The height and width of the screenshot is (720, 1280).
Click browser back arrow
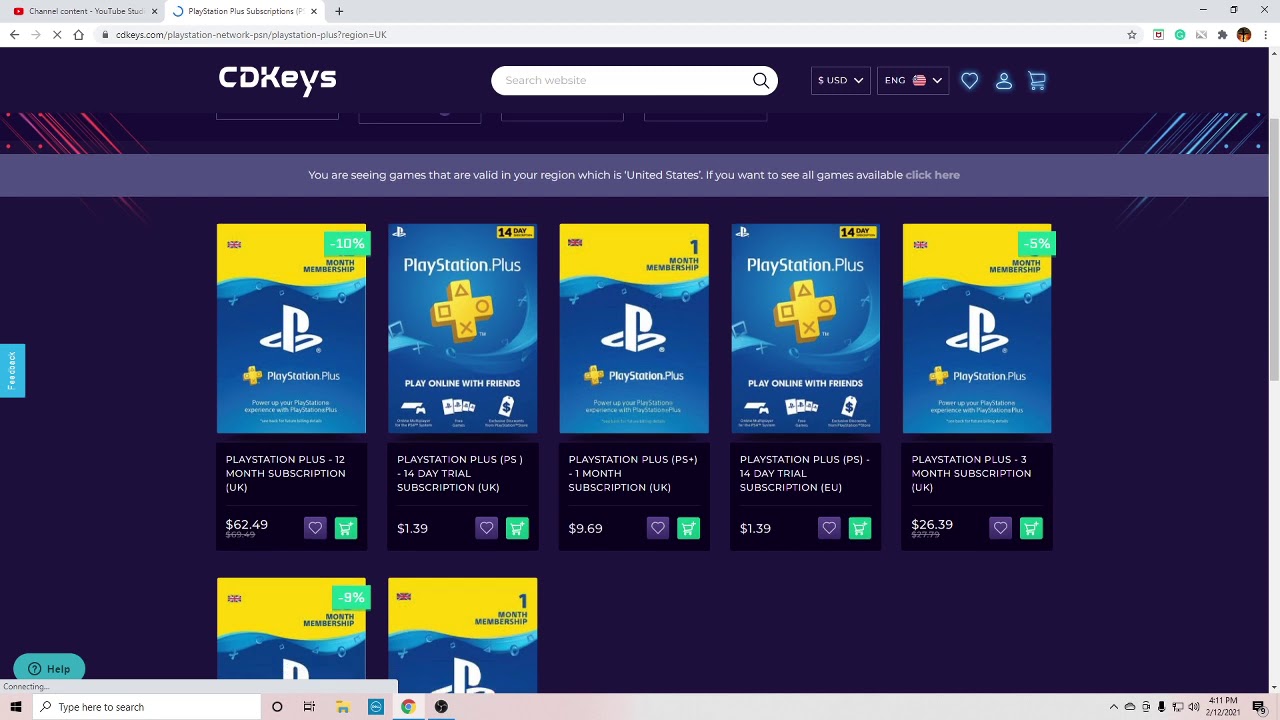(x=14, y=34)
